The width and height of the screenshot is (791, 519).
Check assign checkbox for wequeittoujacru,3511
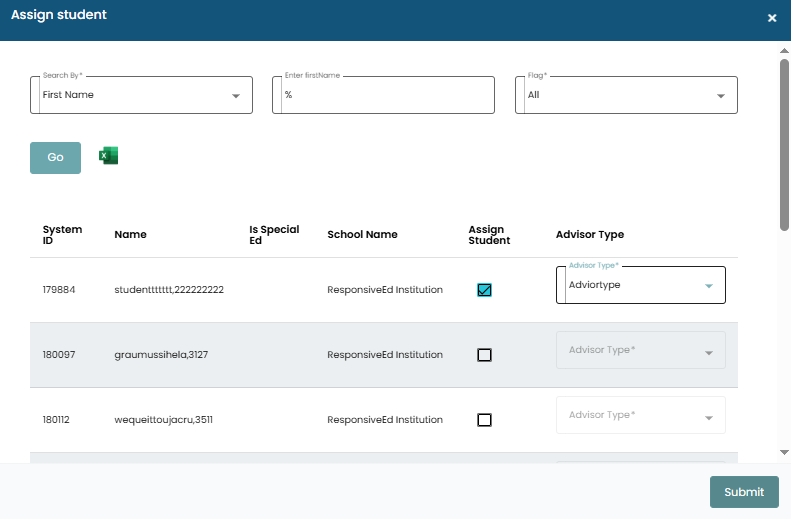click(485, 420)
